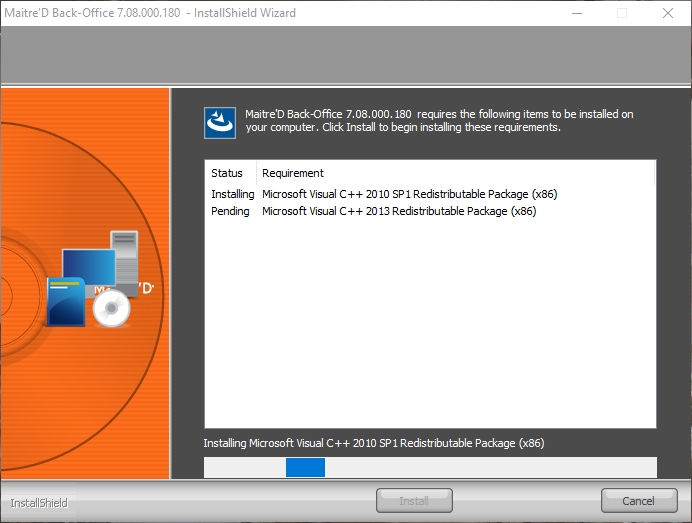Click the InstallShield label at bottom left
This screenshot has height=523, width=692.
(39, 503)
